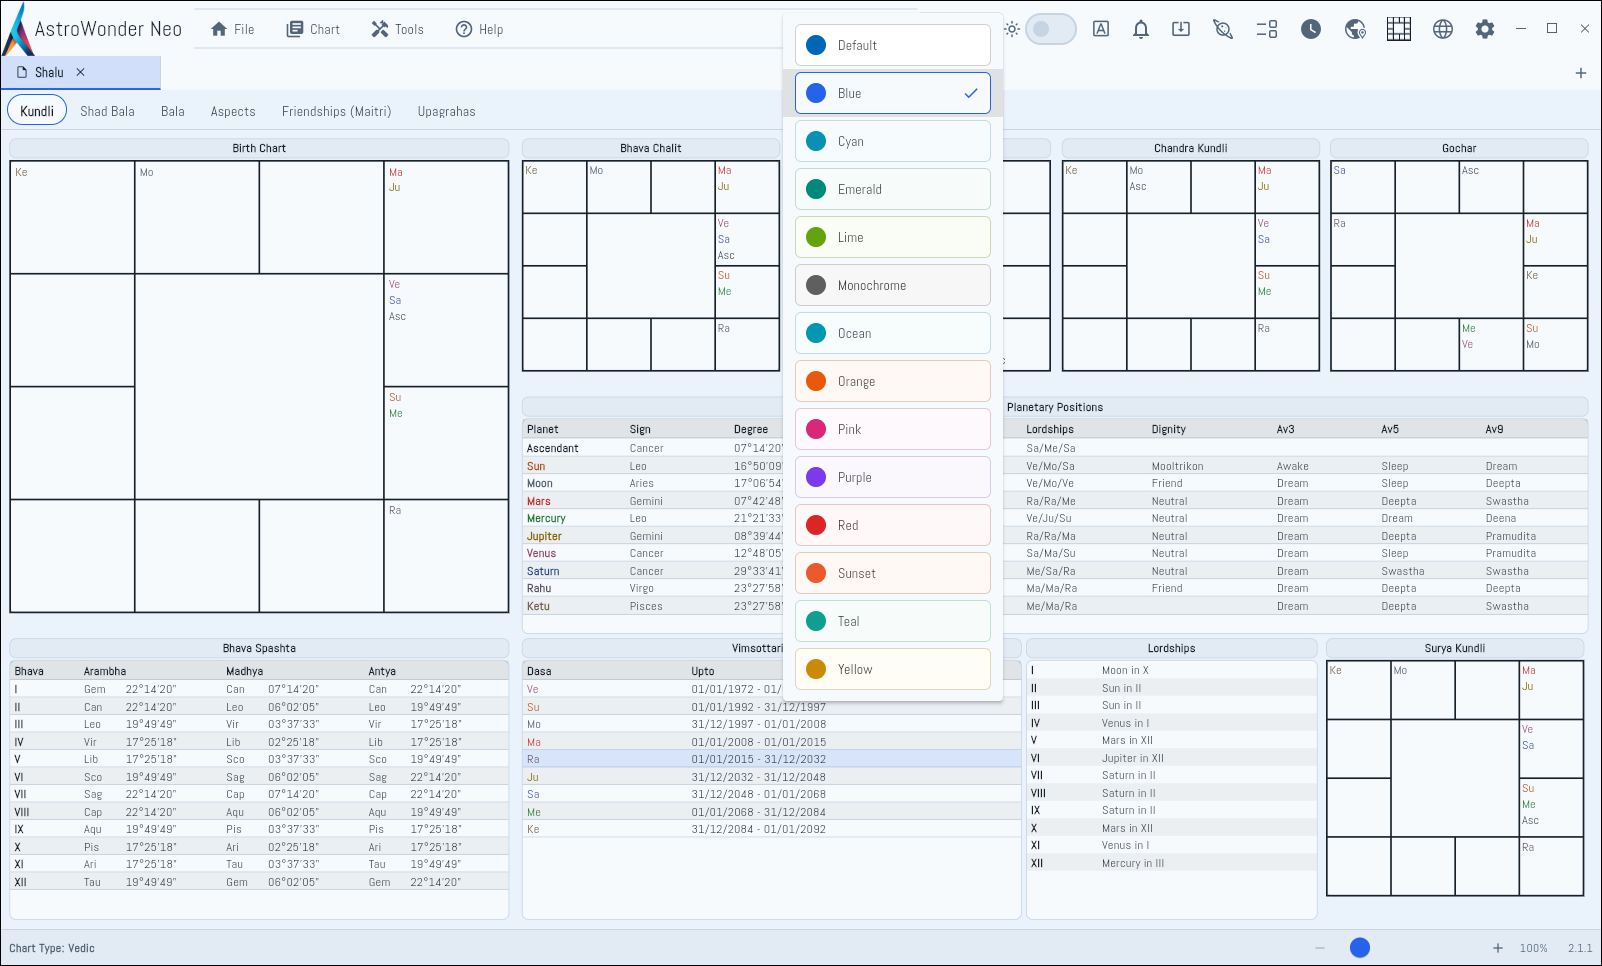Adjust the zoom slider handle
This screenshot has width=1602, height=966.
coord(1360,948)
